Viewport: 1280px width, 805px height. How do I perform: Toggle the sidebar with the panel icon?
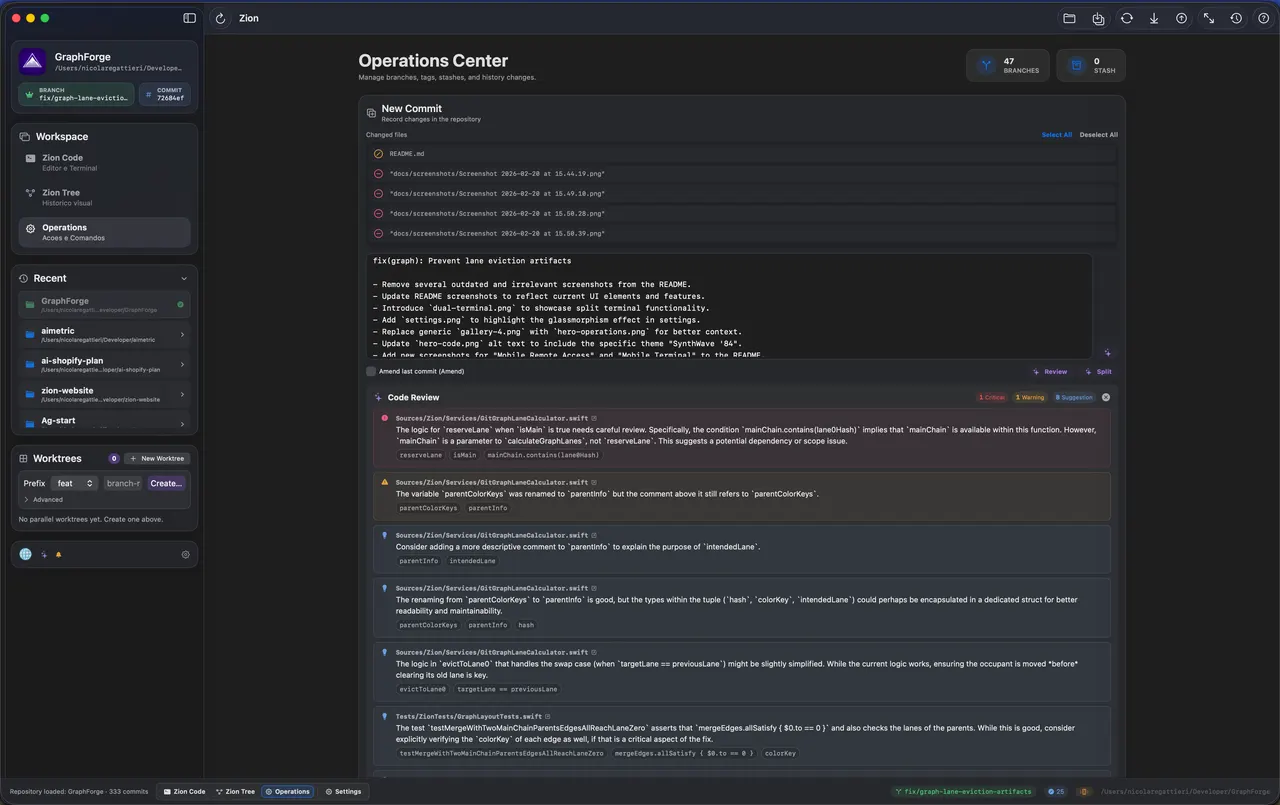point(190,18)
